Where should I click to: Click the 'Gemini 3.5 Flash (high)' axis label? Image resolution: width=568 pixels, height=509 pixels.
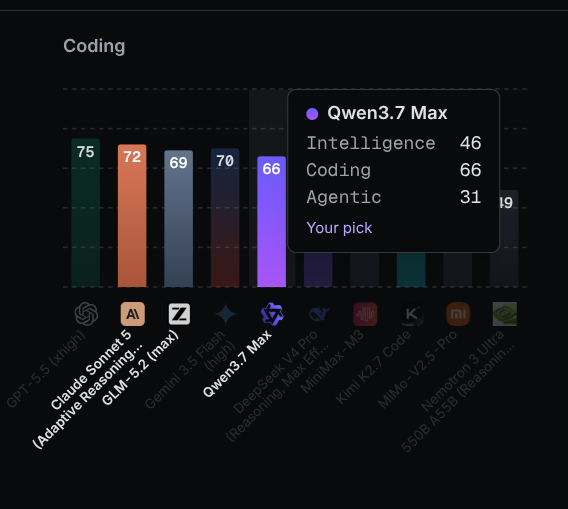click(x=191, y=369)
